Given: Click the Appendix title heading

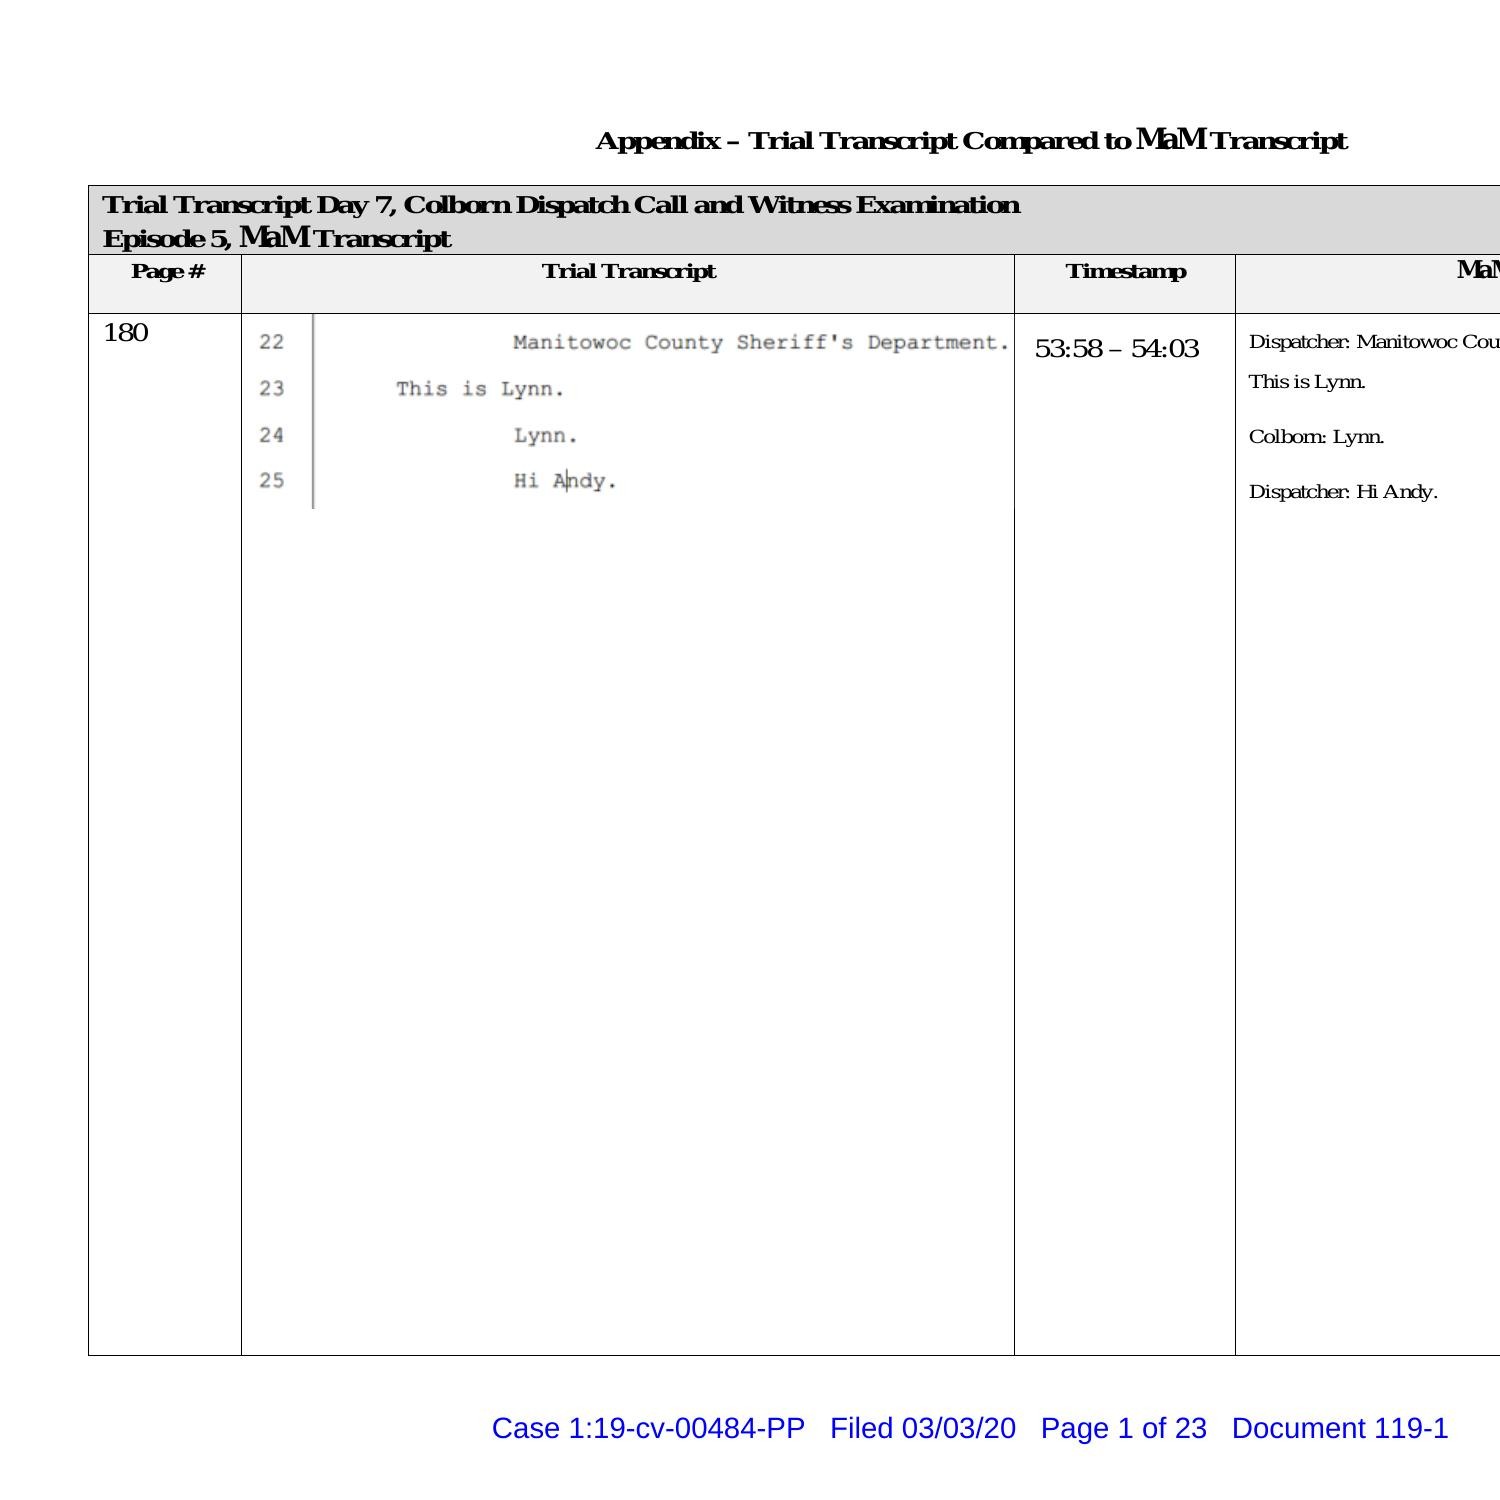Looking at the screenshot, I should click(970, 141).
